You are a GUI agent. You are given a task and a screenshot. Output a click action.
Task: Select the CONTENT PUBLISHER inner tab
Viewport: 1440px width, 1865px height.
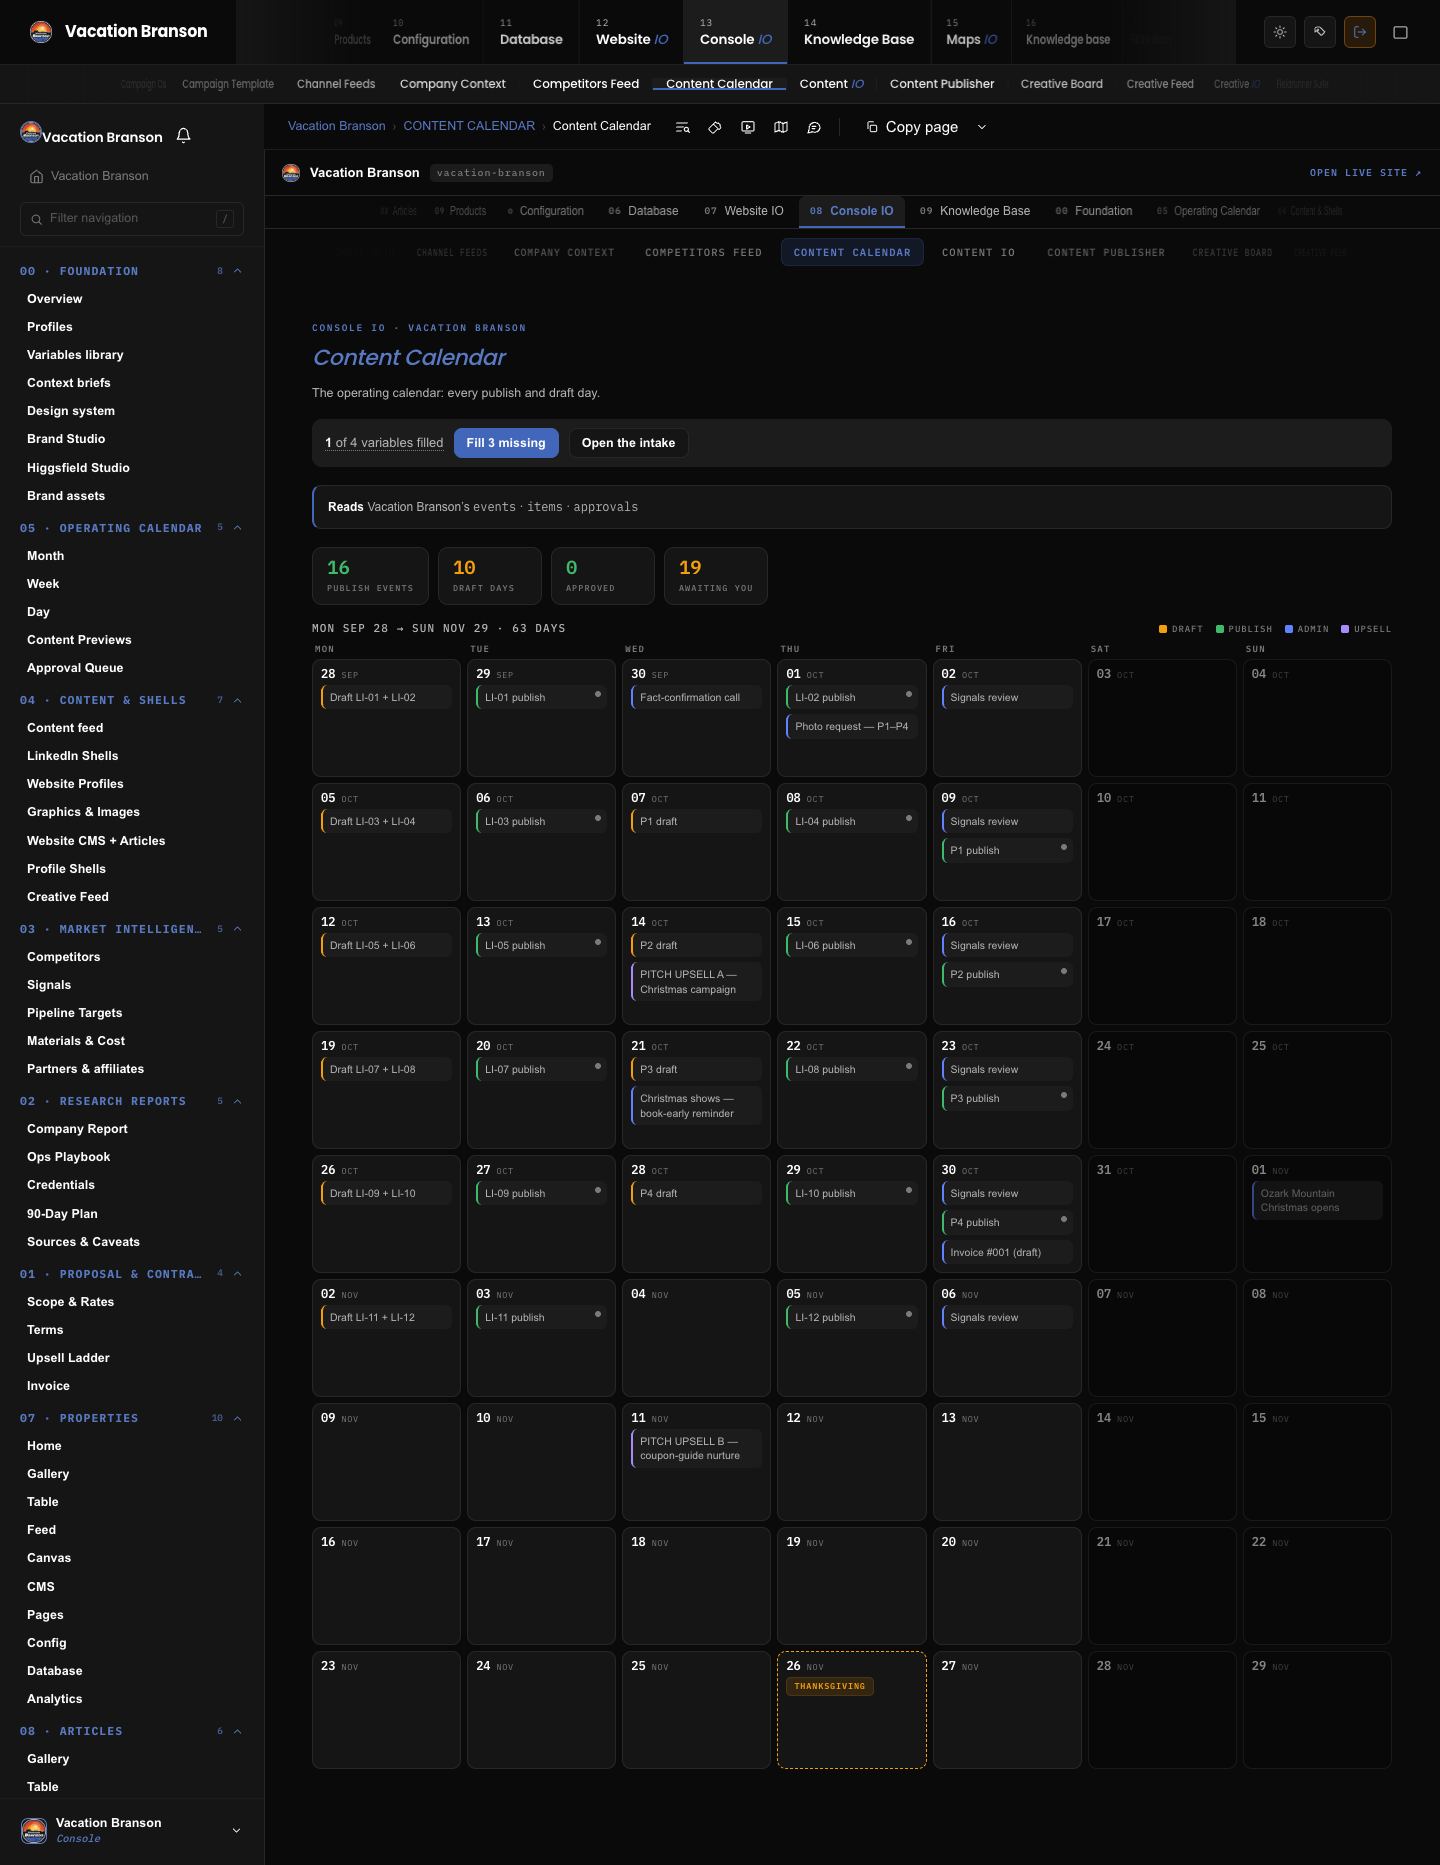tap(1106, 253)
